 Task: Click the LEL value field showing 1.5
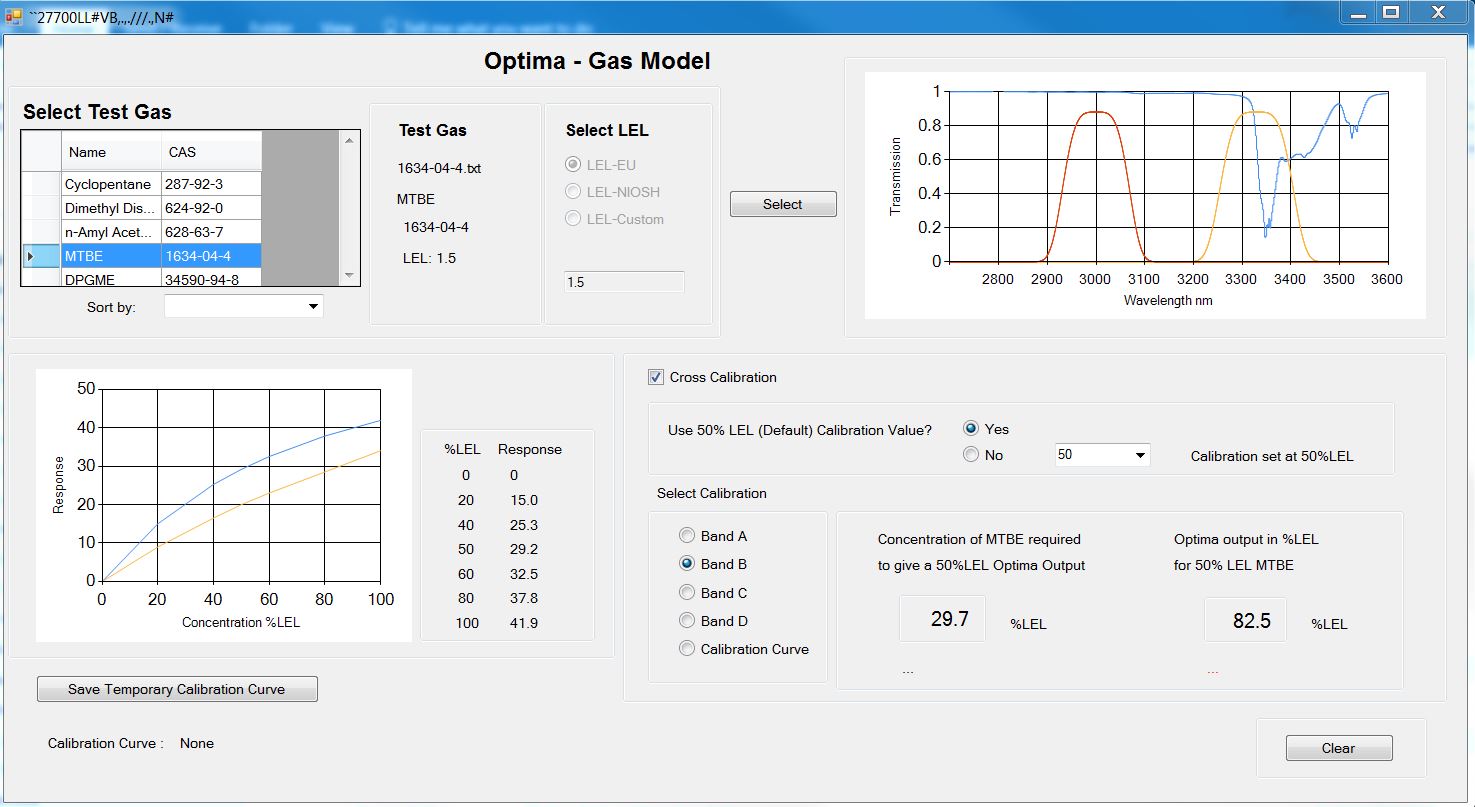(624, 282)
